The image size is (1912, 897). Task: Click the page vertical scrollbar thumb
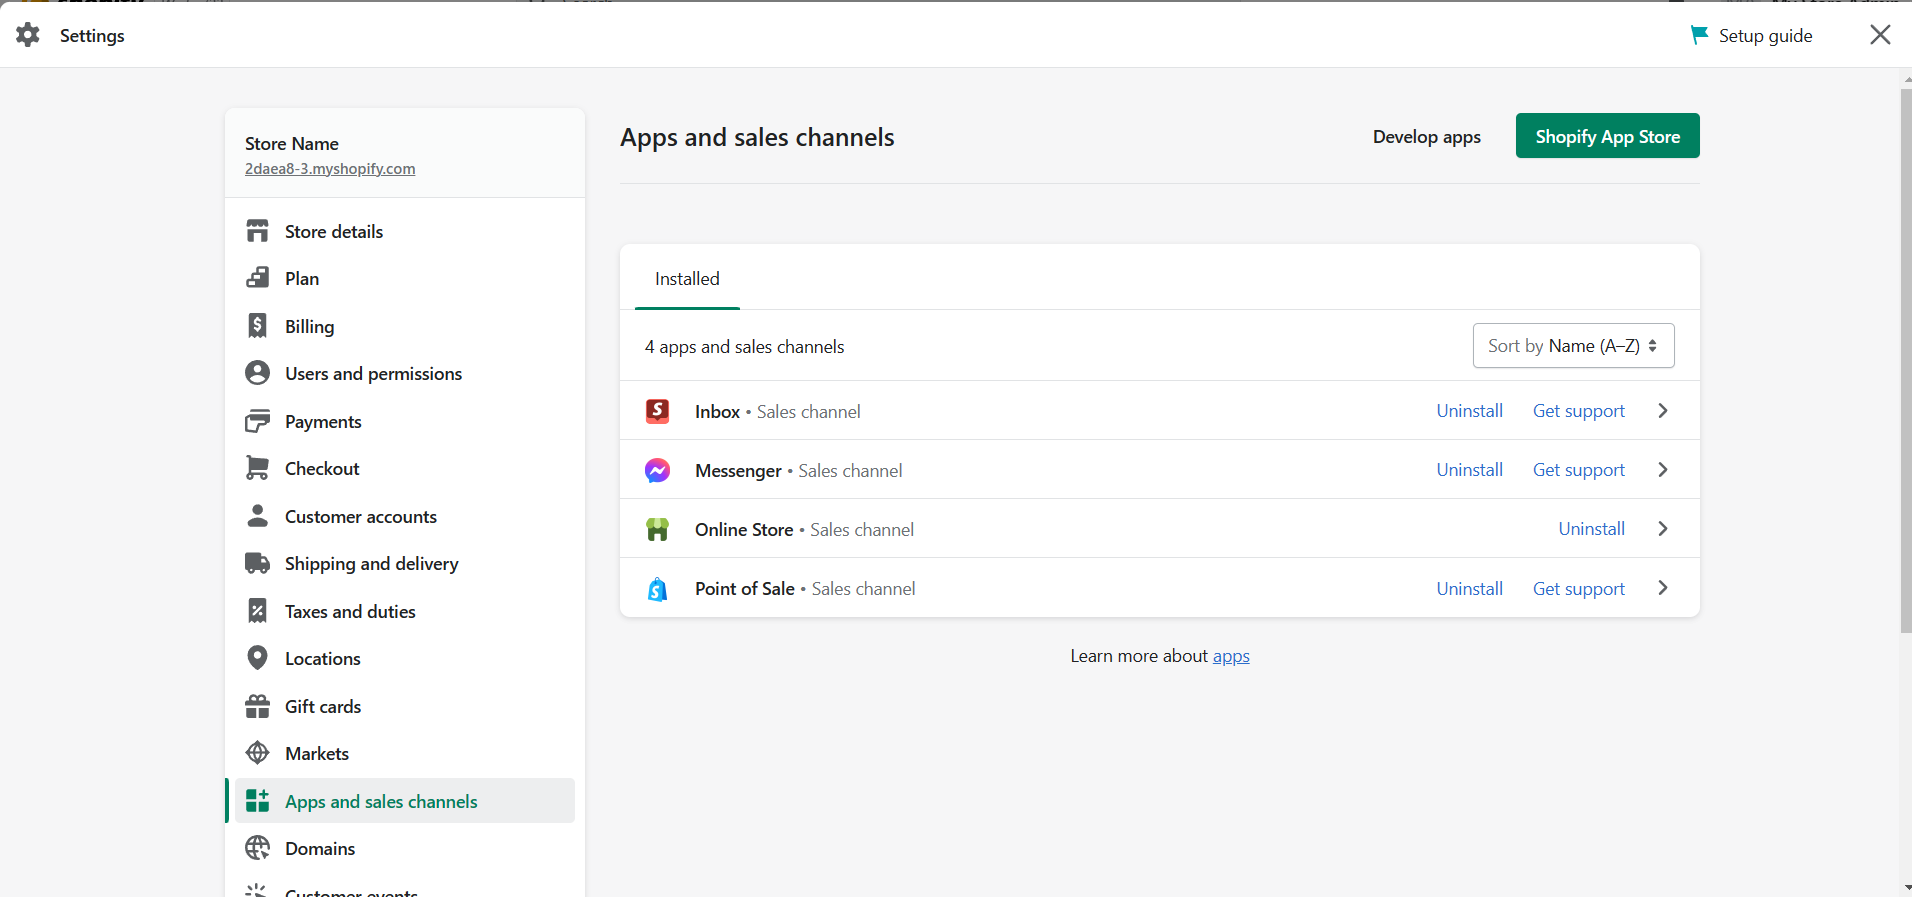tap(1906, 360)
